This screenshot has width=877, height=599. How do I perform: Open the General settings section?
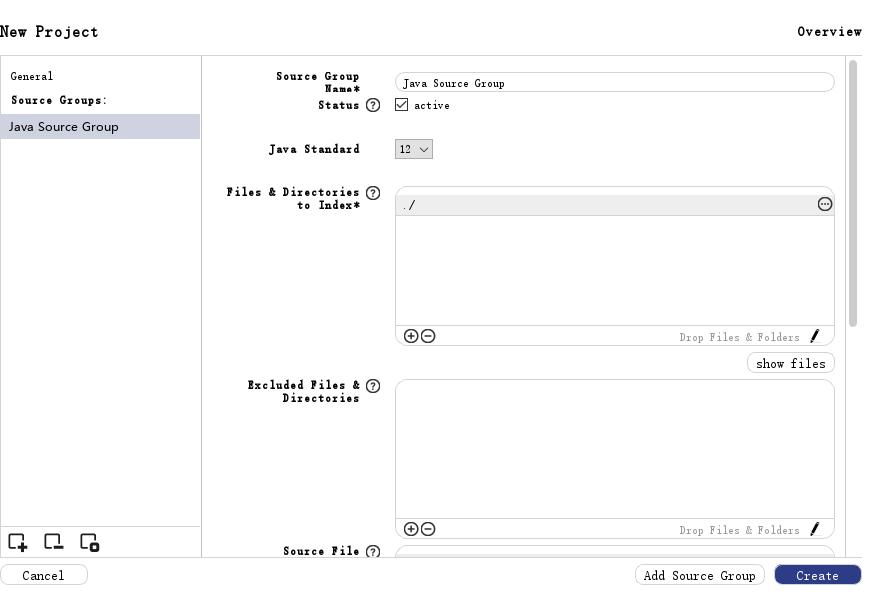(32, 76)
